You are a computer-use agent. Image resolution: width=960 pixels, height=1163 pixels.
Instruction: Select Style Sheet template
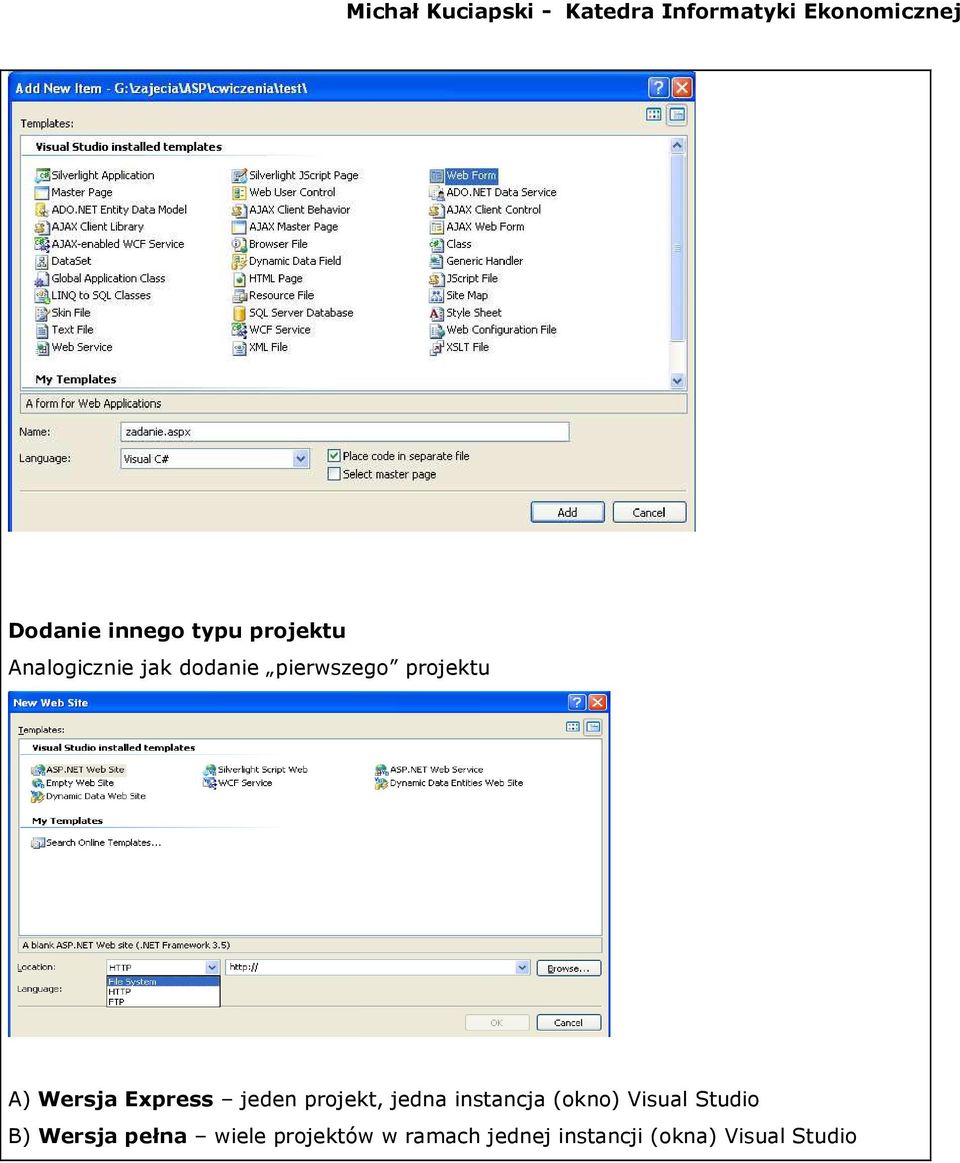pyautogui.click(x=465, y=313)
